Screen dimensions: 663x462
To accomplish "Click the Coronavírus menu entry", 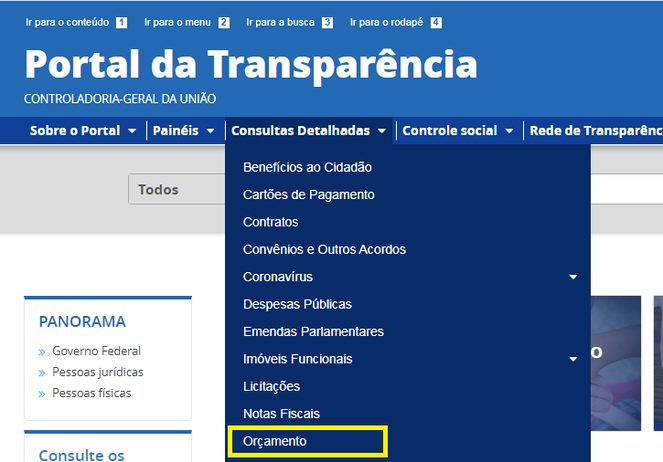I will [278, 277].
